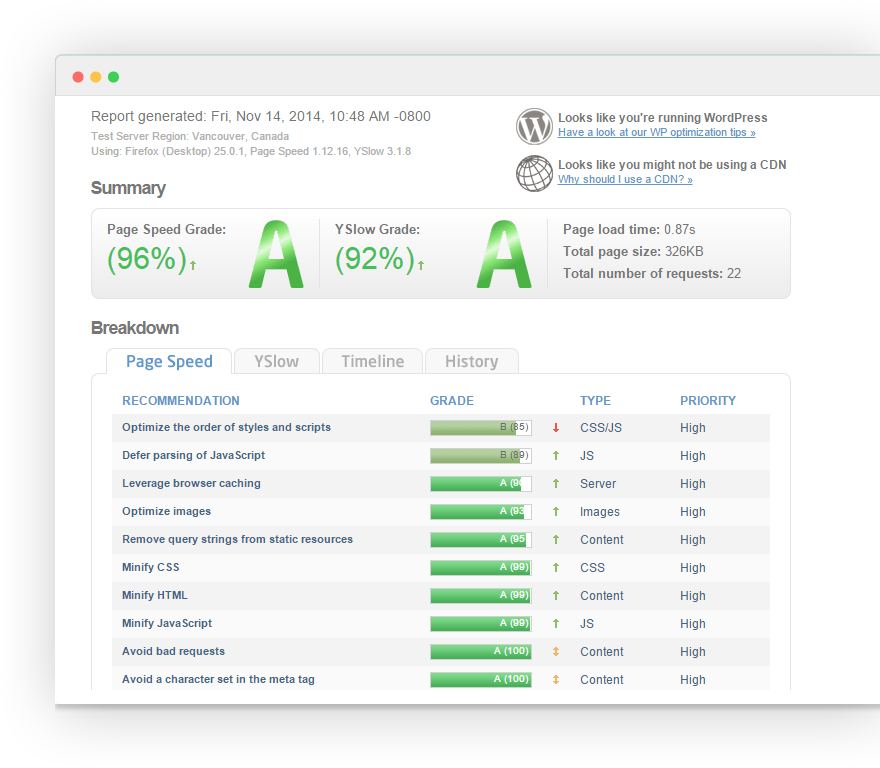Viewport: 880px width, 768px height.
Task: Click the 'Using: Firefox (Desktop)' line
Action: point(251,152)
